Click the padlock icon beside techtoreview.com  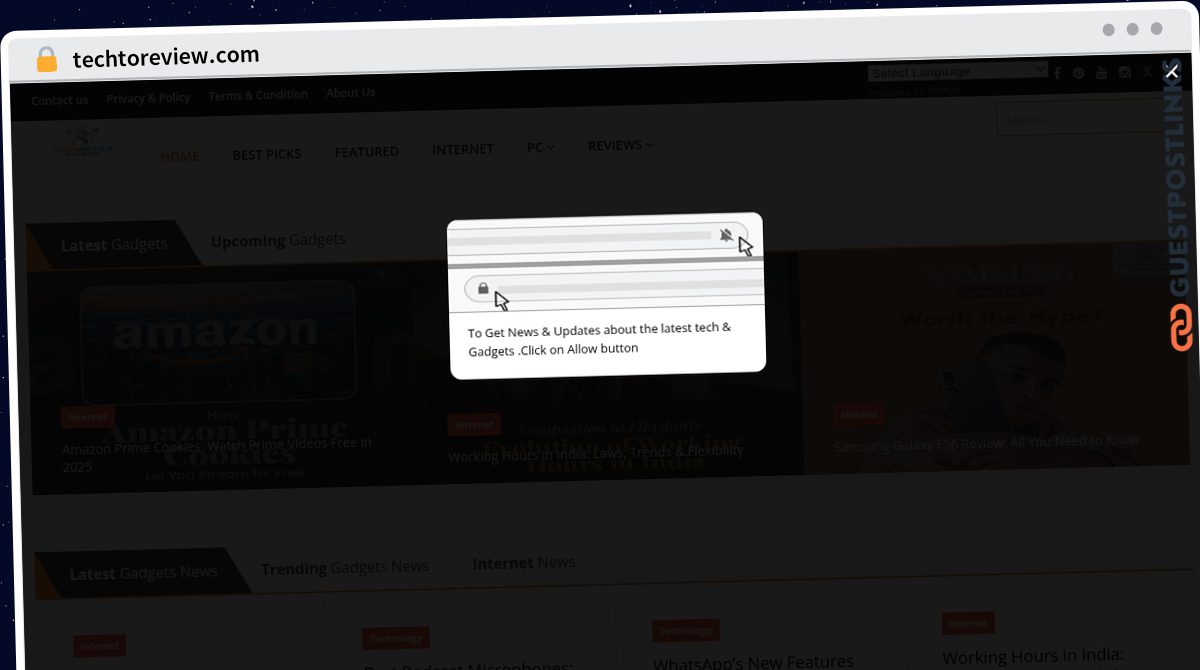tap(46, 60)
